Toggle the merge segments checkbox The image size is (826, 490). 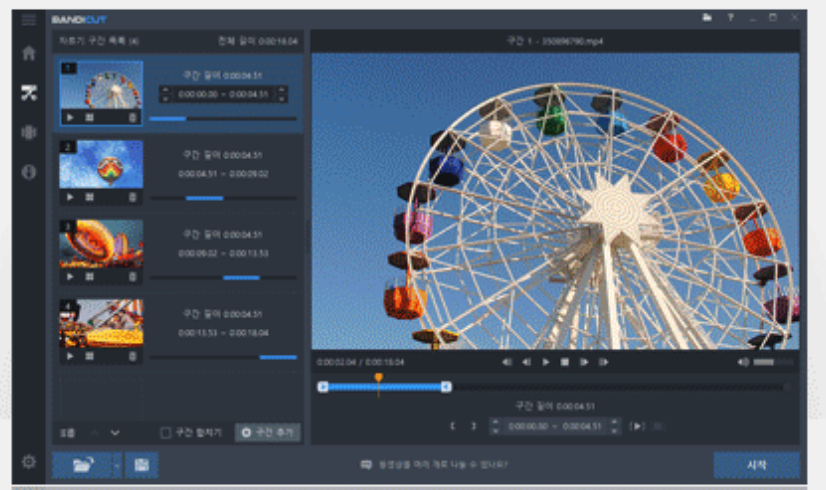pos(165,433)
